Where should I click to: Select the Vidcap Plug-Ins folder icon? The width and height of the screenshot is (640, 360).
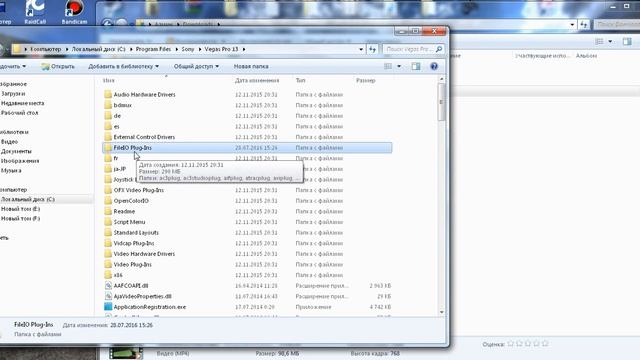(x=108, y=243)
